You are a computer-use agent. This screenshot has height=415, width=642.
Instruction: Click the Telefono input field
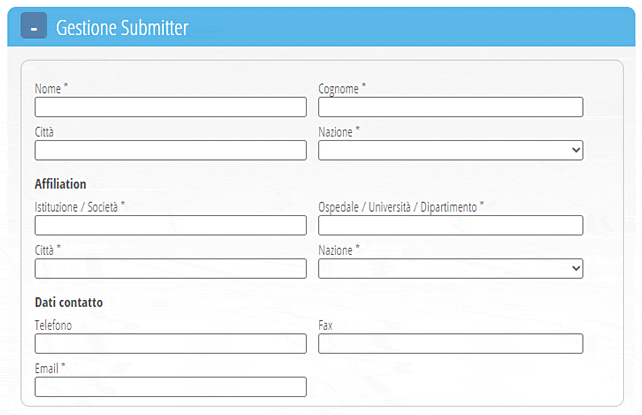(170, 344)
